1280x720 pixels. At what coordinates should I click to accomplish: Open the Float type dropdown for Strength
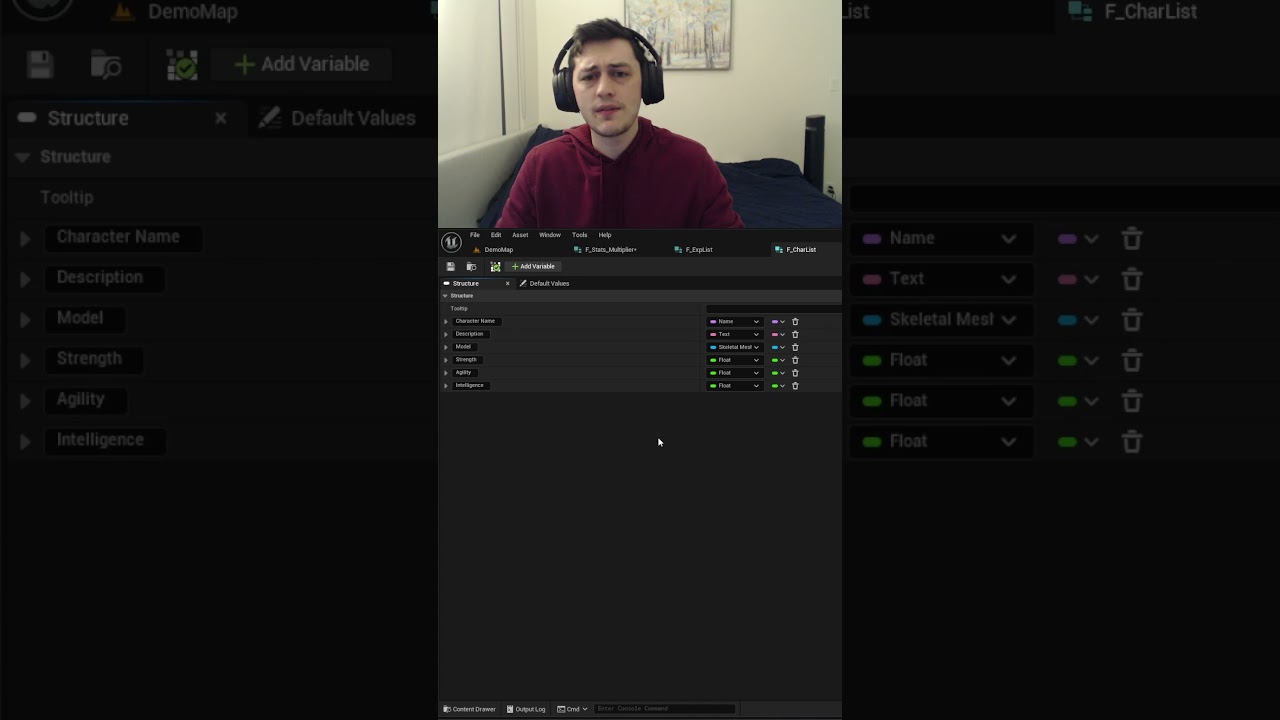tap(735, 360)
